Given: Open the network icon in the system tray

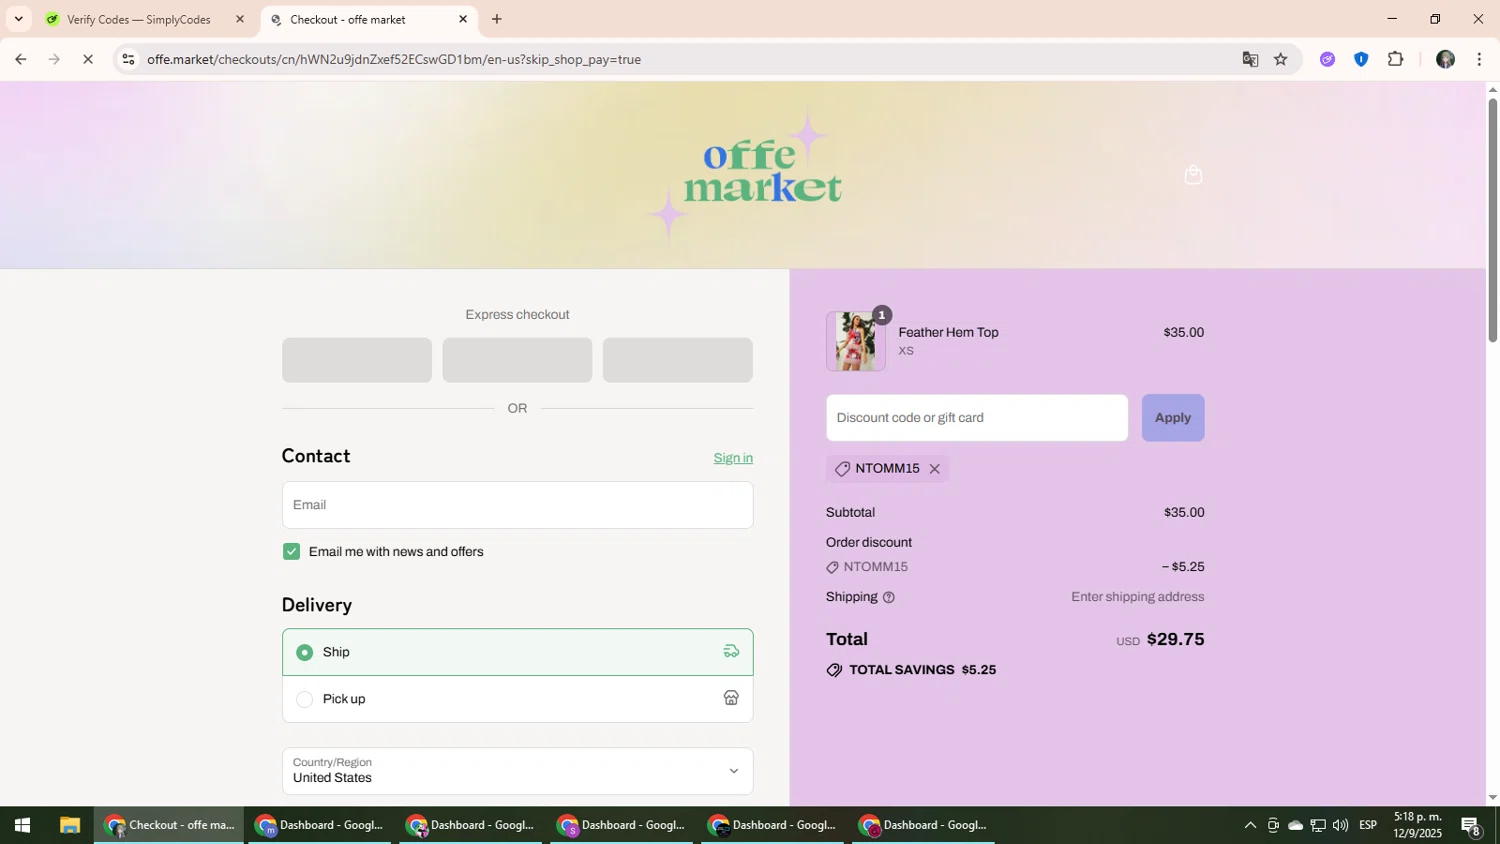Looking at the screenshot, I should 1318,826.
